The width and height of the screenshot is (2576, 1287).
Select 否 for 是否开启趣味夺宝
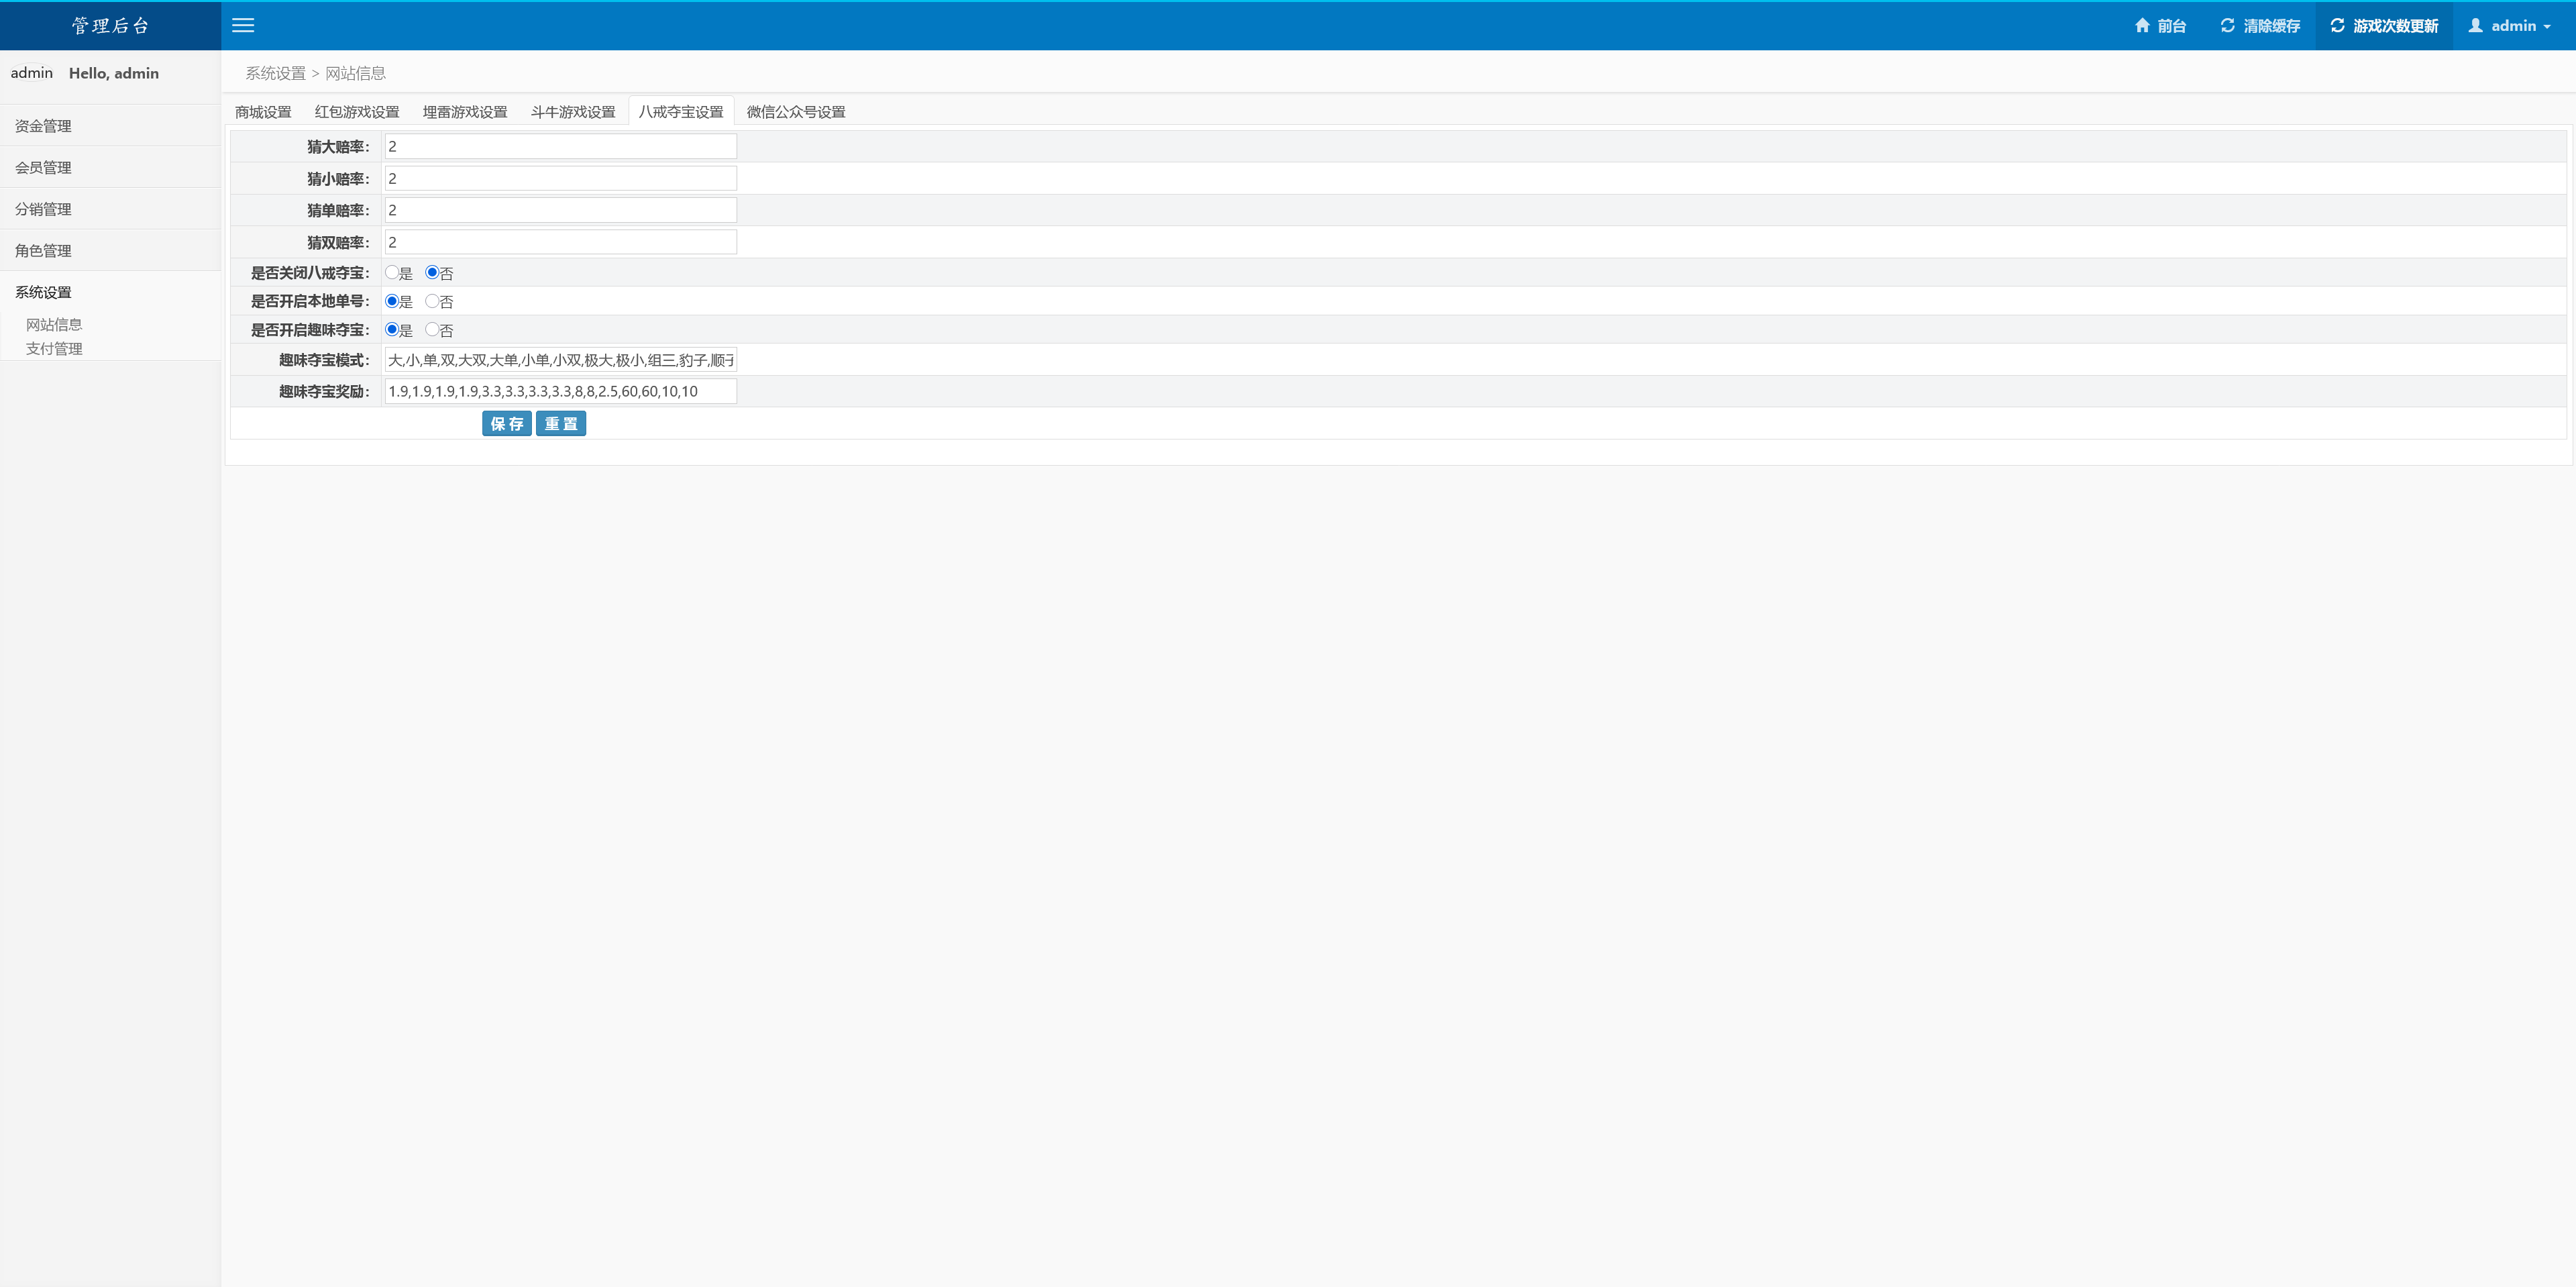tap(432, 329)
